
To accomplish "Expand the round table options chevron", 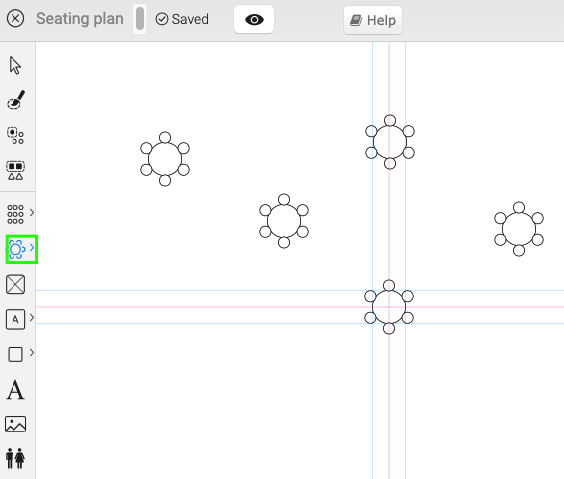I will click(32, 247).
